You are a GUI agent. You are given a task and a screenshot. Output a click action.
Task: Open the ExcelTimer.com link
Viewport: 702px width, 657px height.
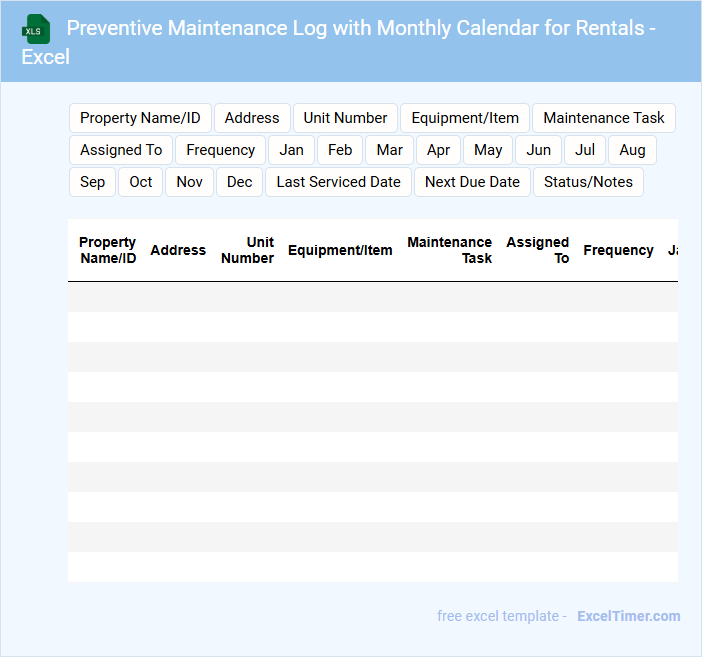(629, 616)
